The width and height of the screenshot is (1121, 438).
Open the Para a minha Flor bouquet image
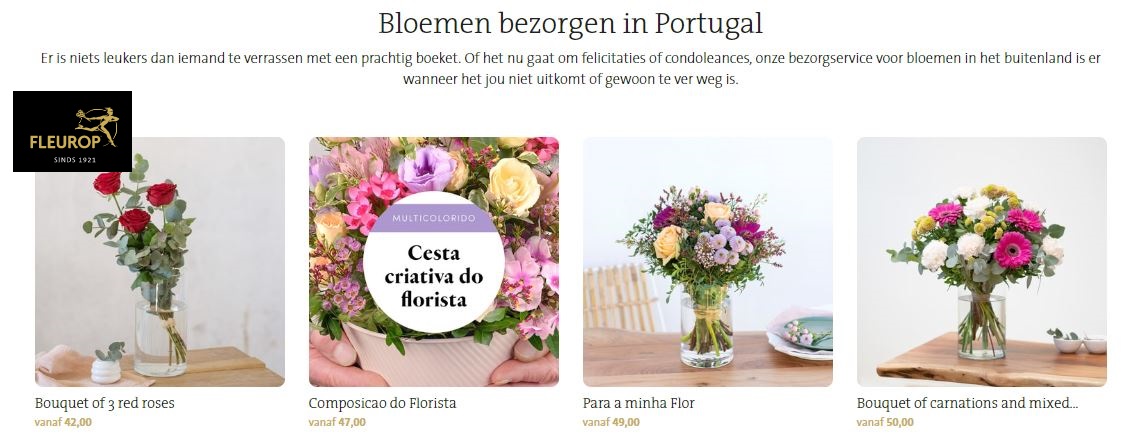[x=708, y=262]
